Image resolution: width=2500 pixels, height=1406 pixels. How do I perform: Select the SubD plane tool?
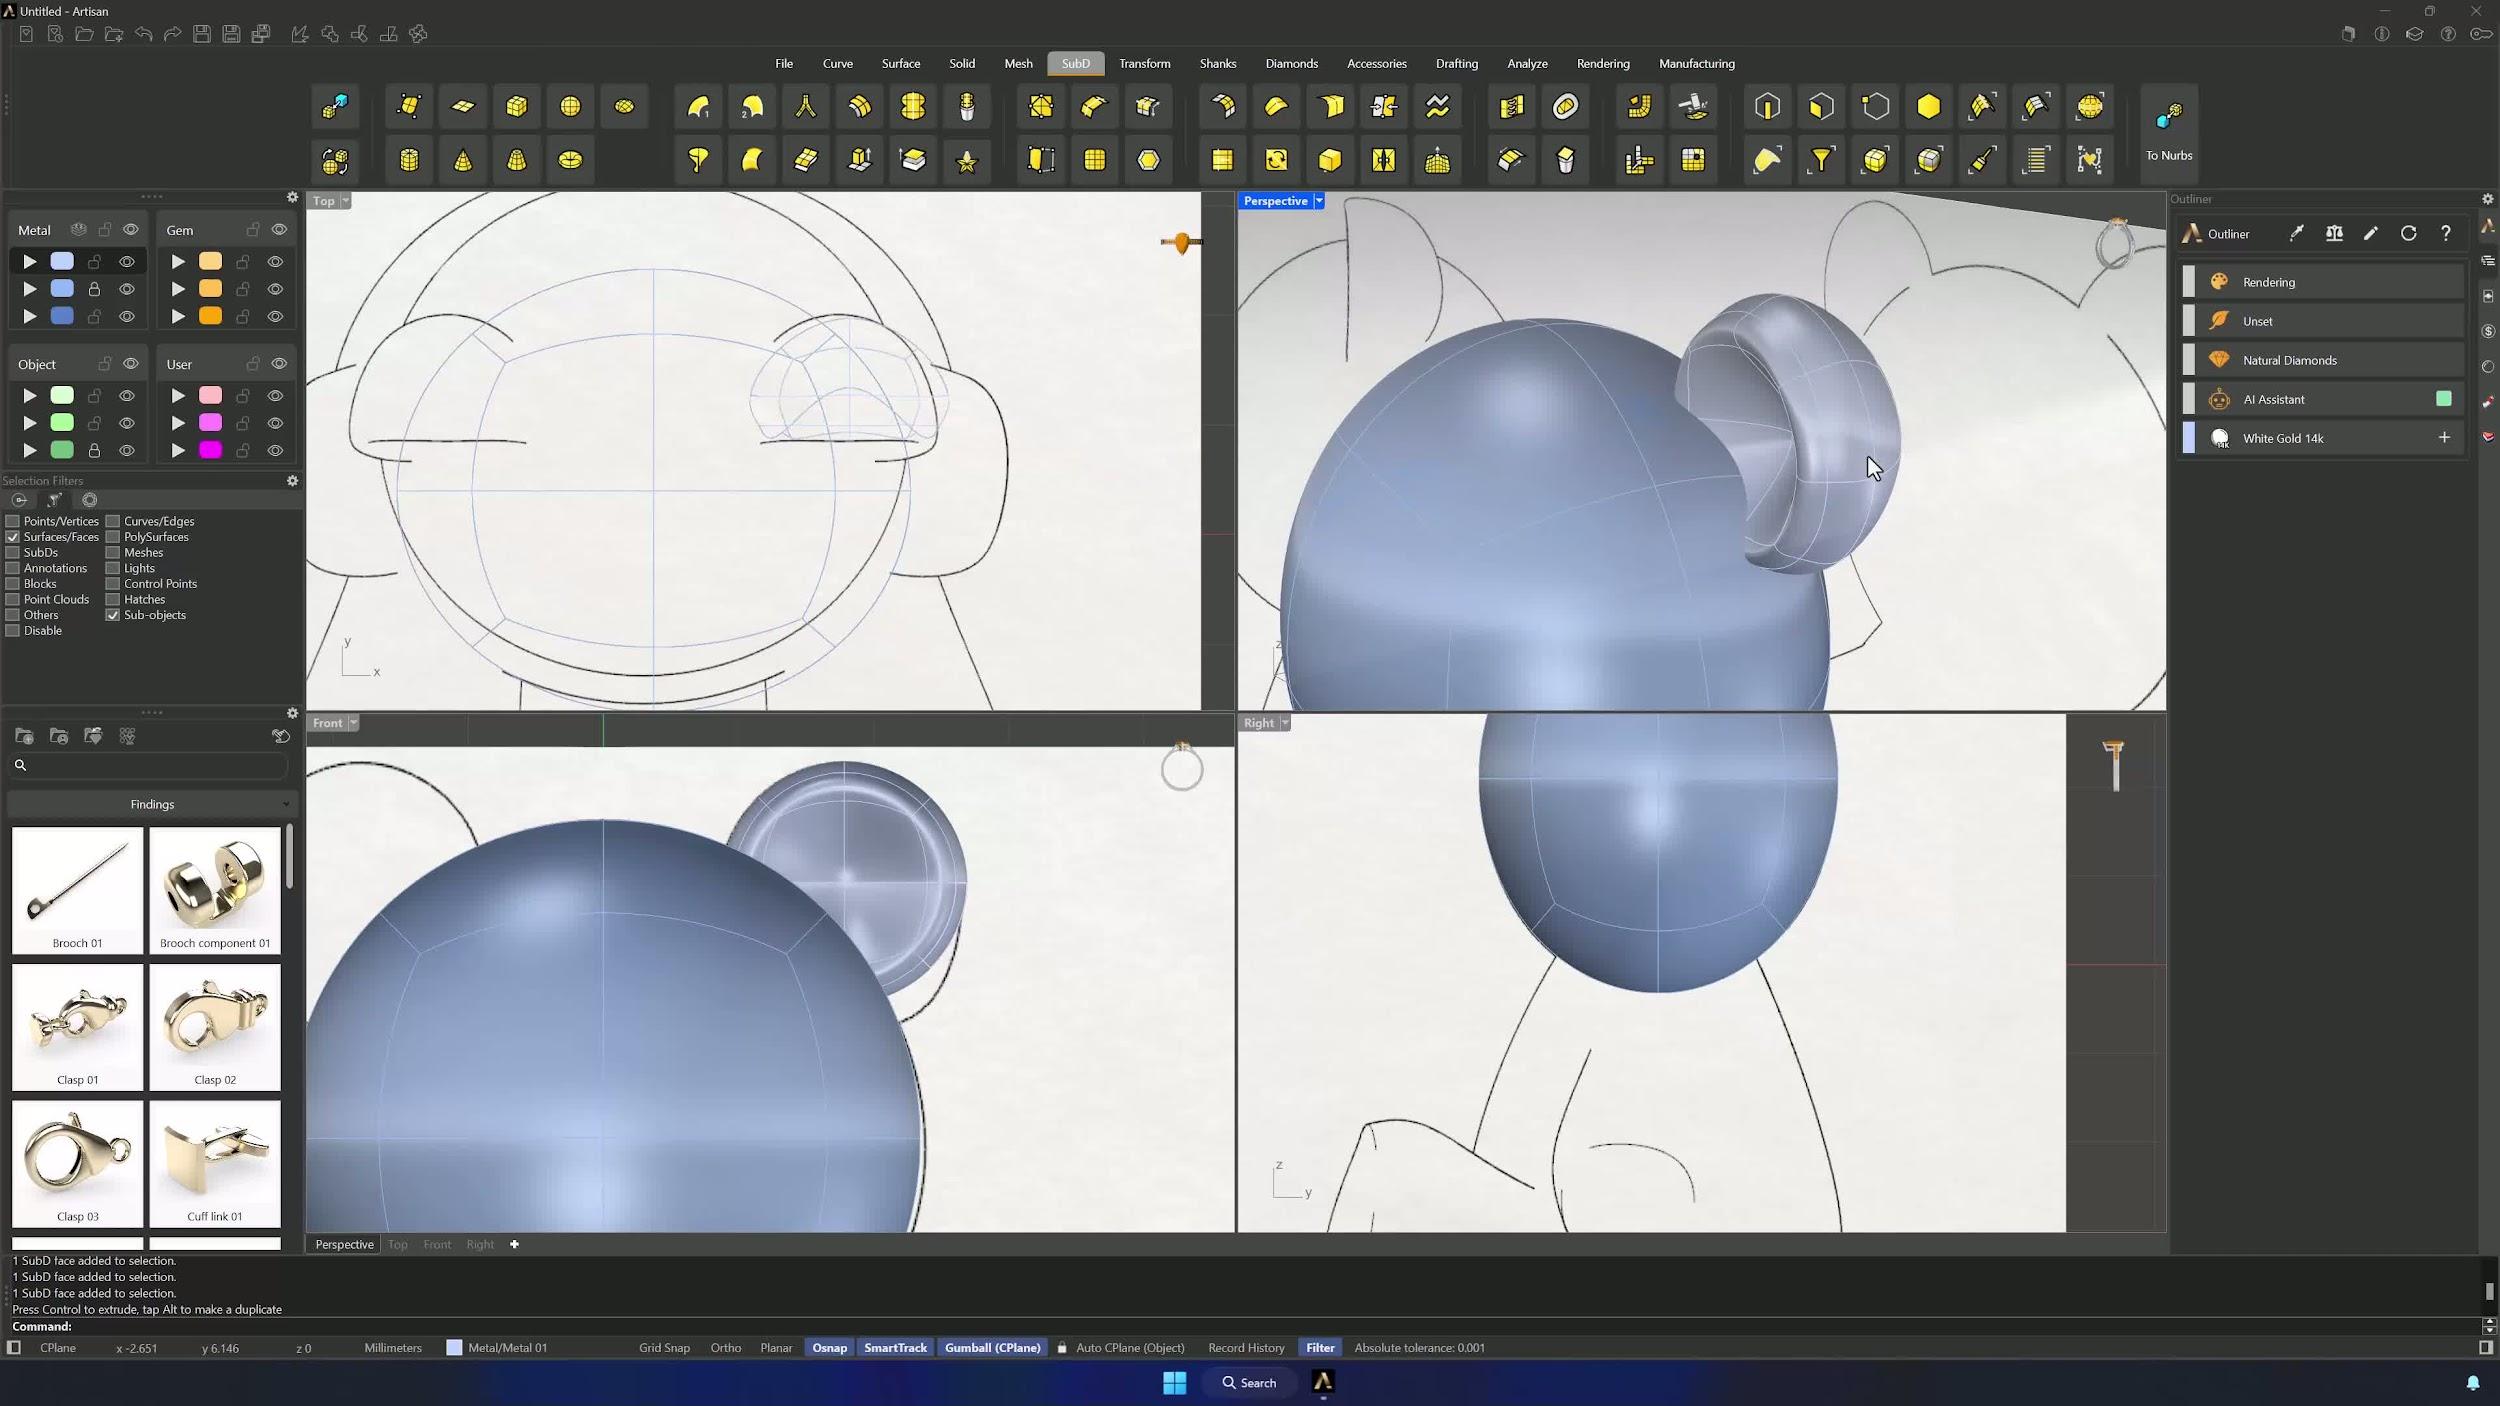click(463, 106)
